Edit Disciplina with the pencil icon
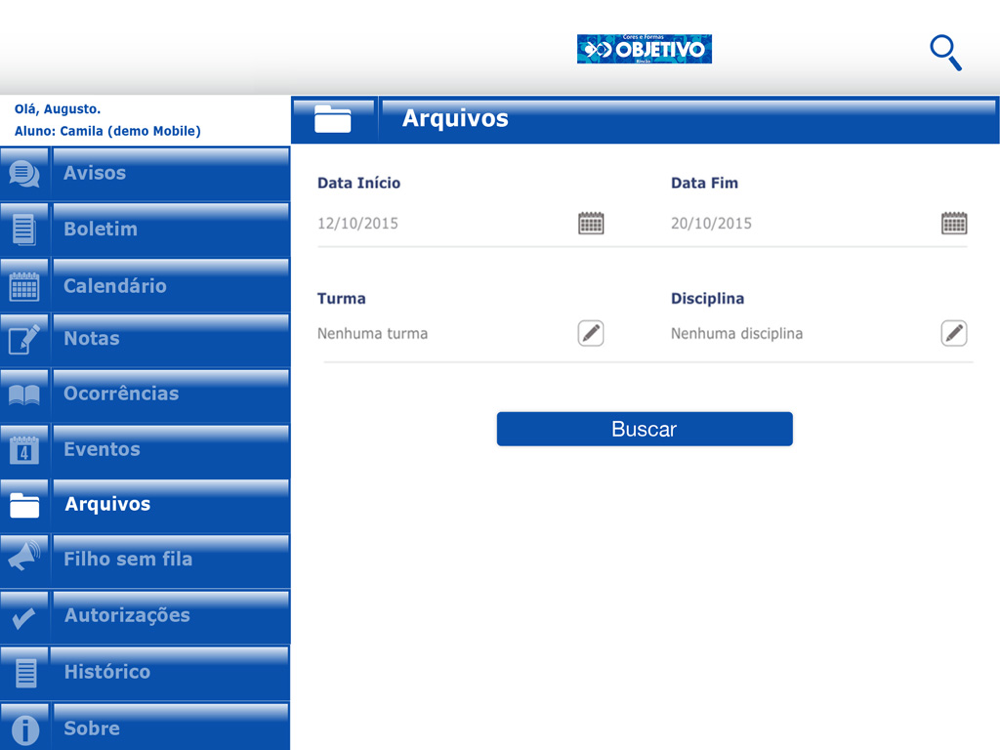Image resolution: width=1000 pixels, height=750 pixels. coord(954,334)
